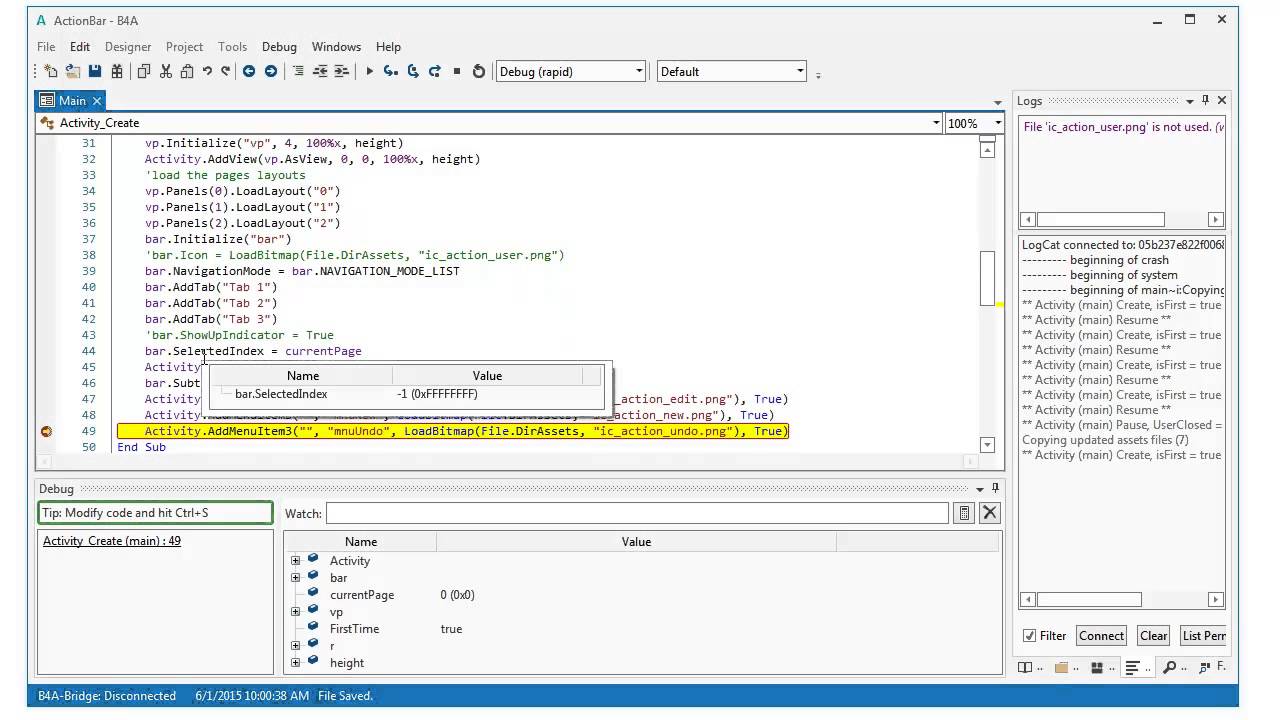Click the Increase indent icon
Image resolution: width=1280 pixels, height=720 pixels.
click(342, 71)
